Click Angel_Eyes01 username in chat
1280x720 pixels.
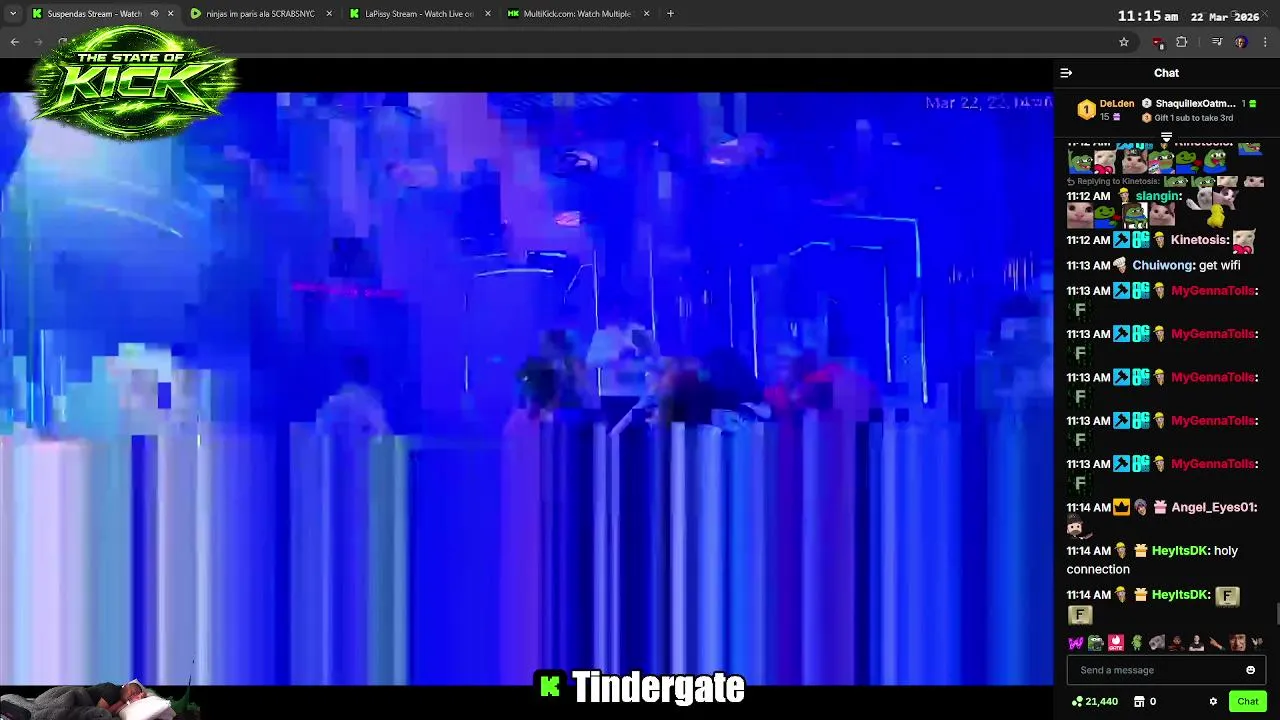tap(1213, 508)
